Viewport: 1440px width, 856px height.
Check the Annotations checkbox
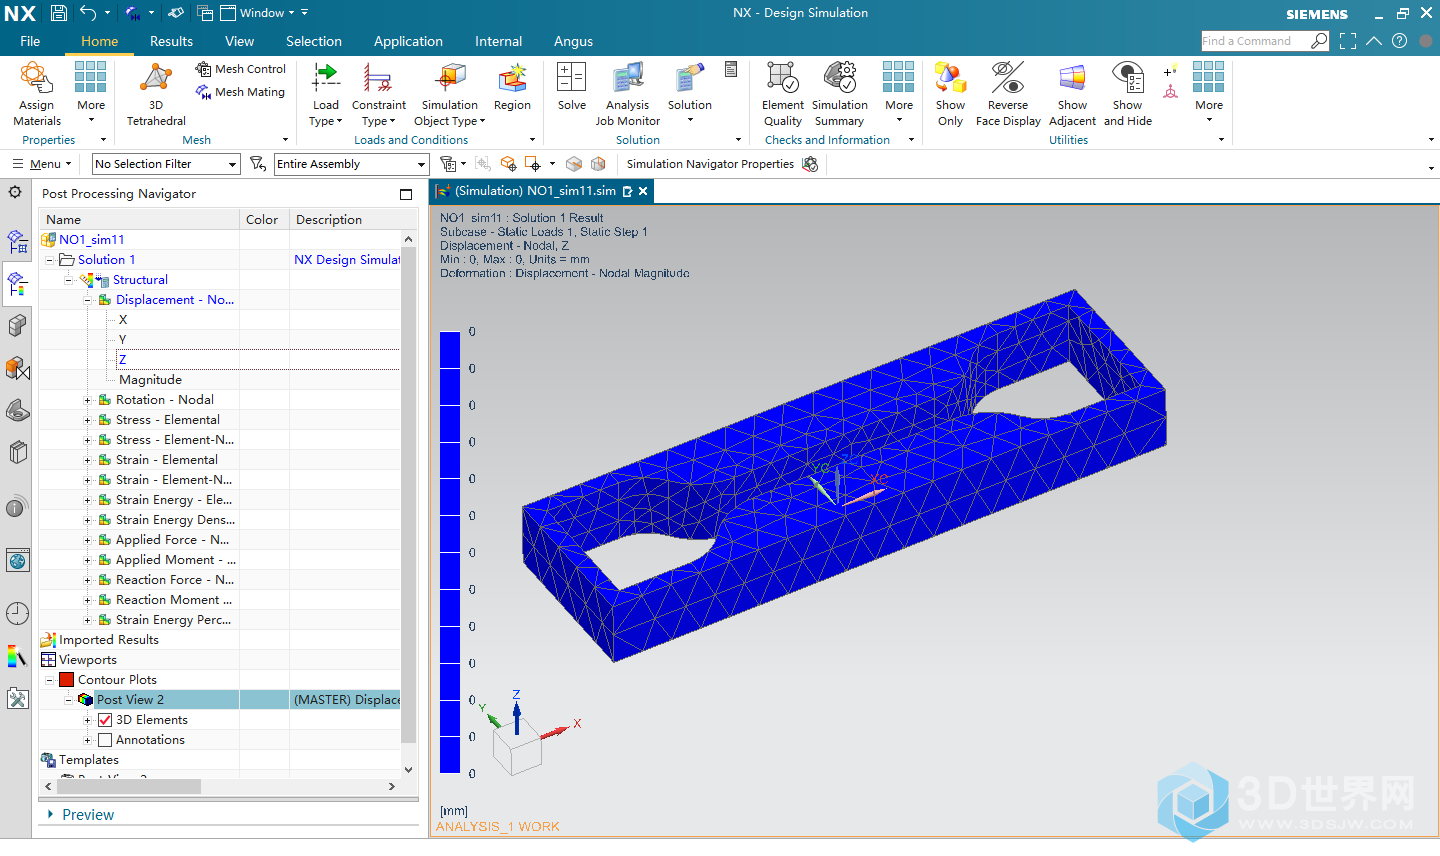105,740
